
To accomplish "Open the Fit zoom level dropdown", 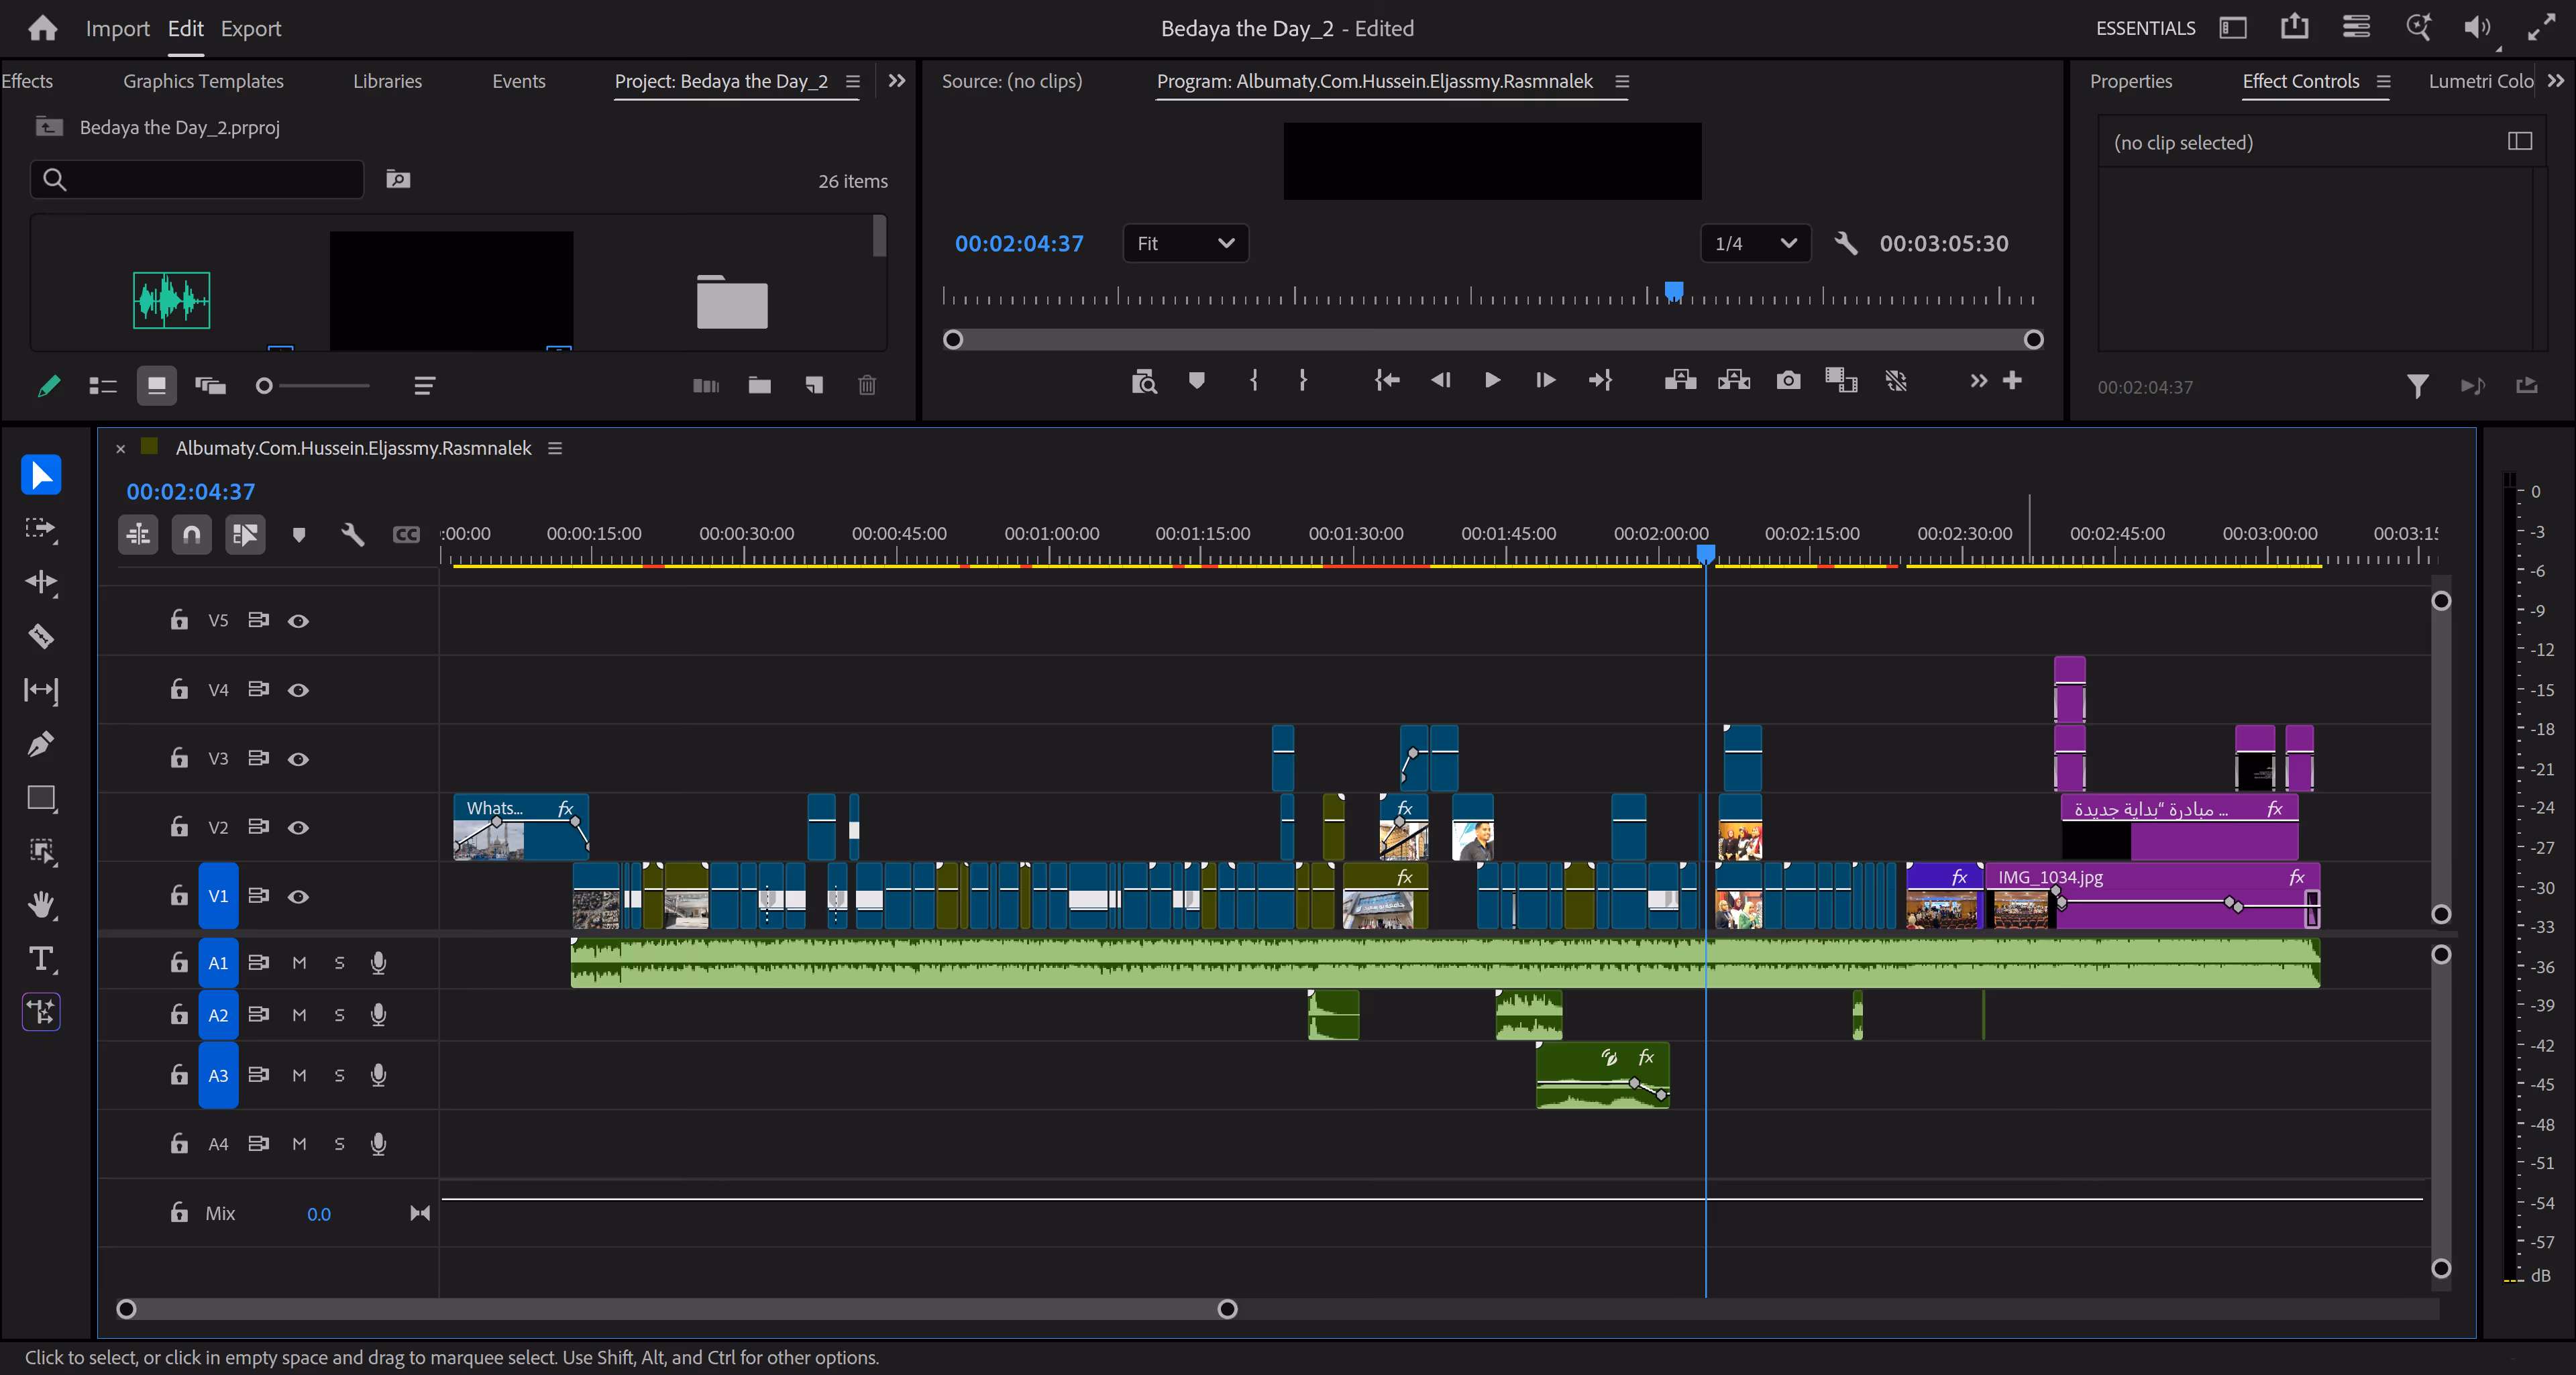I will click(x=1185, y=243).
